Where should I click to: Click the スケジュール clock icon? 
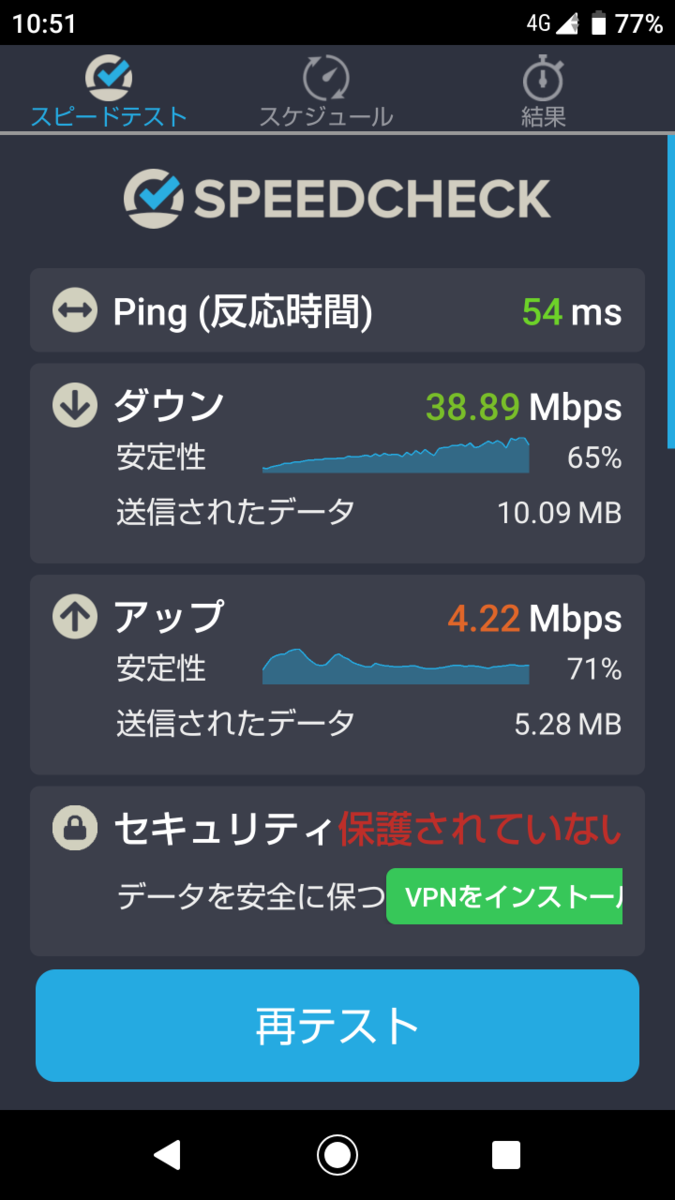(x=324, y=75)
